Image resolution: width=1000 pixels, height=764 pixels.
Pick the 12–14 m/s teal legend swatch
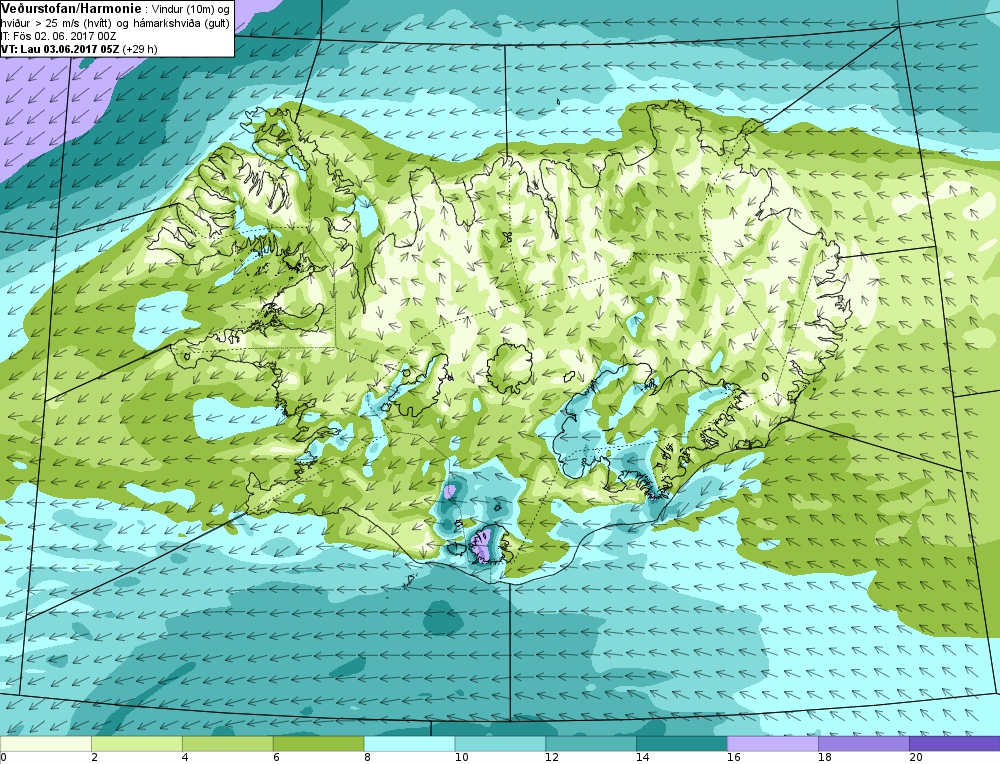pos(591,744)
